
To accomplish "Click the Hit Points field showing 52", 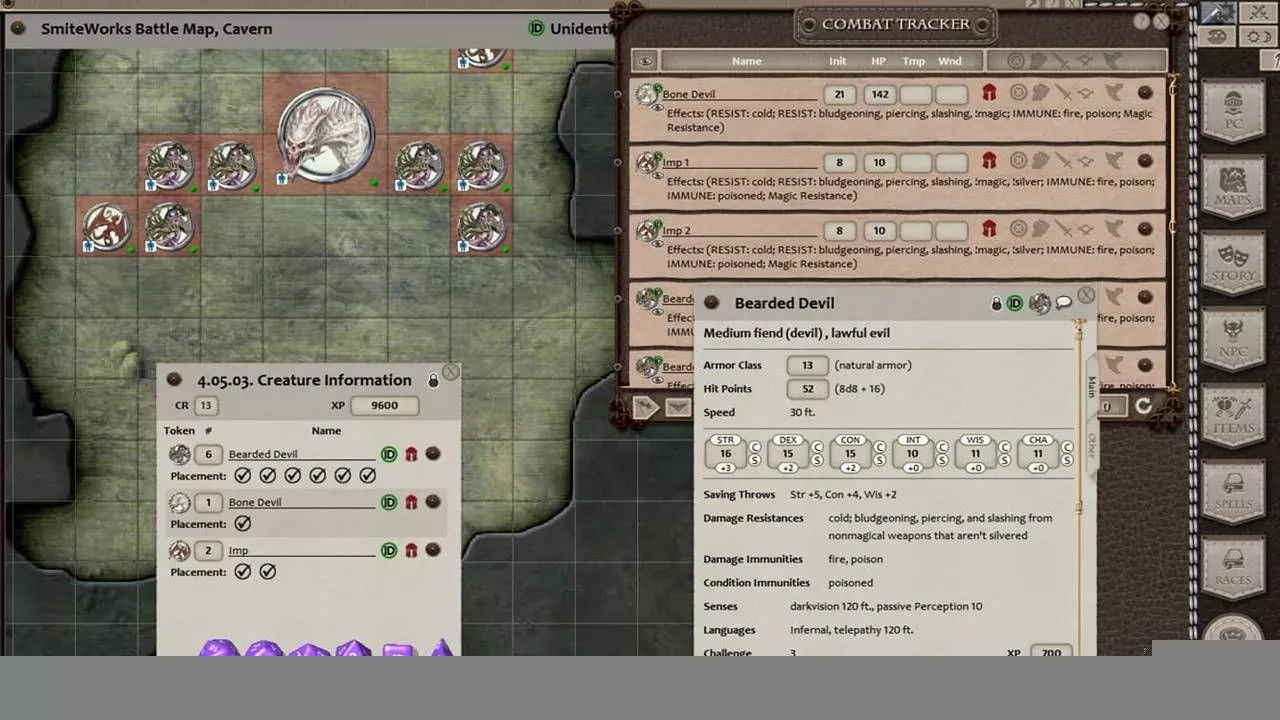I will 807,389.
